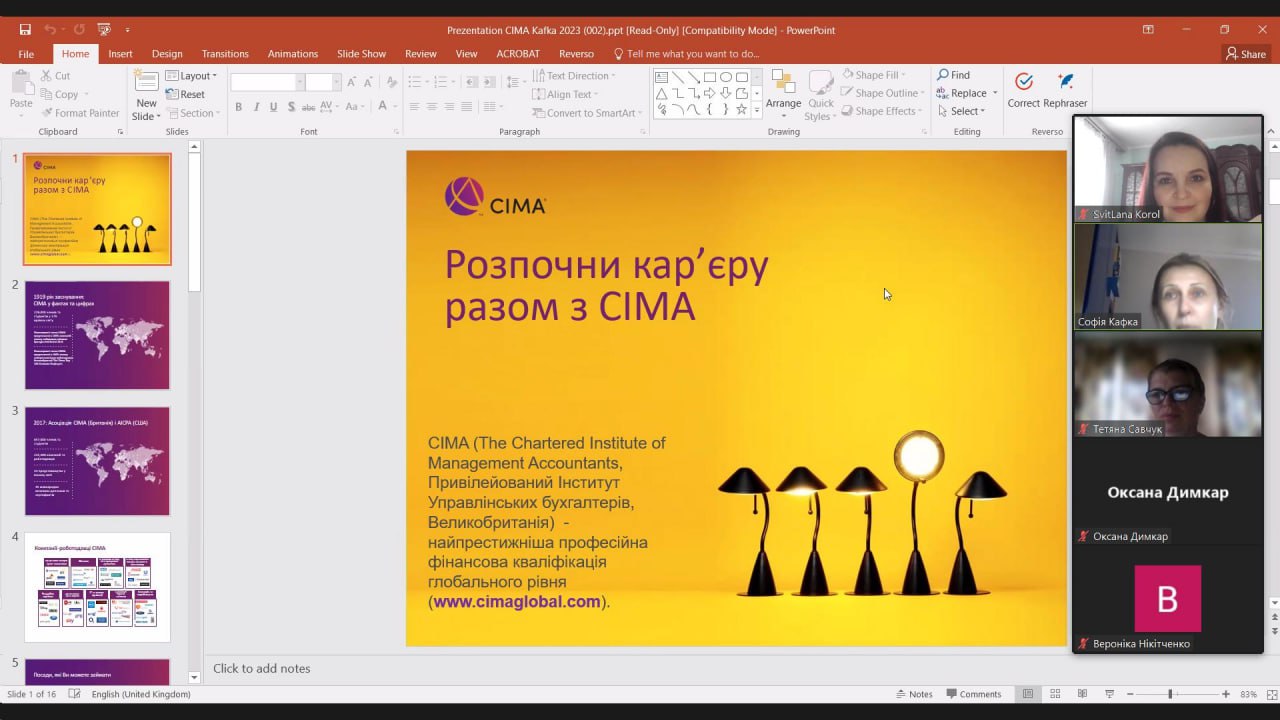Click Tell me what you want to do

[686, 54]
